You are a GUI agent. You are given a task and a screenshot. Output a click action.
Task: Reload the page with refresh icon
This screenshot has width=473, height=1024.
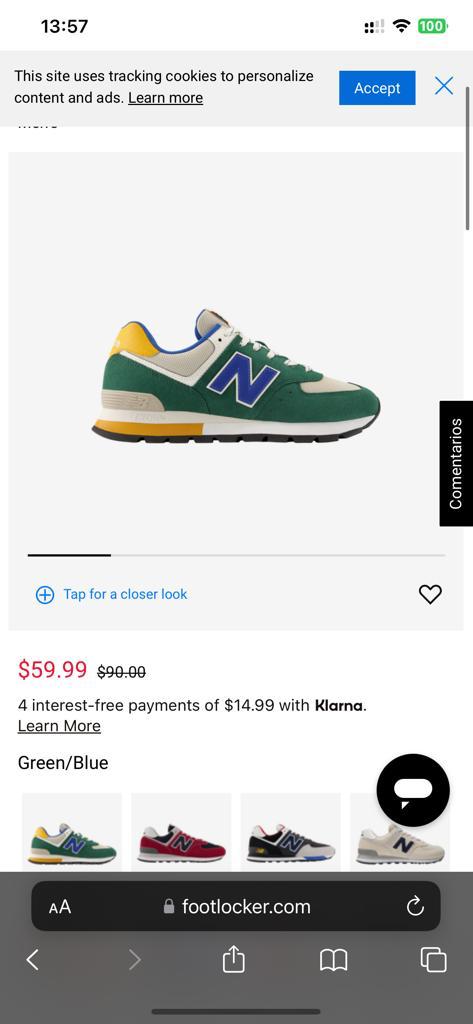pyautogui.click(x=415, y=906)
